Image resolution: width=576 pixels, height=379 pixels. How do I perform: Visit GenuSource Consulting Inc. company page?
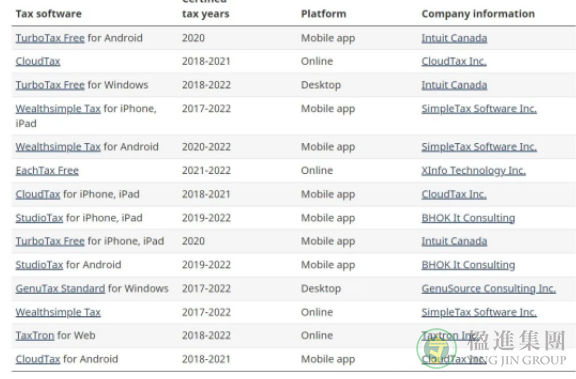(489, 289)
